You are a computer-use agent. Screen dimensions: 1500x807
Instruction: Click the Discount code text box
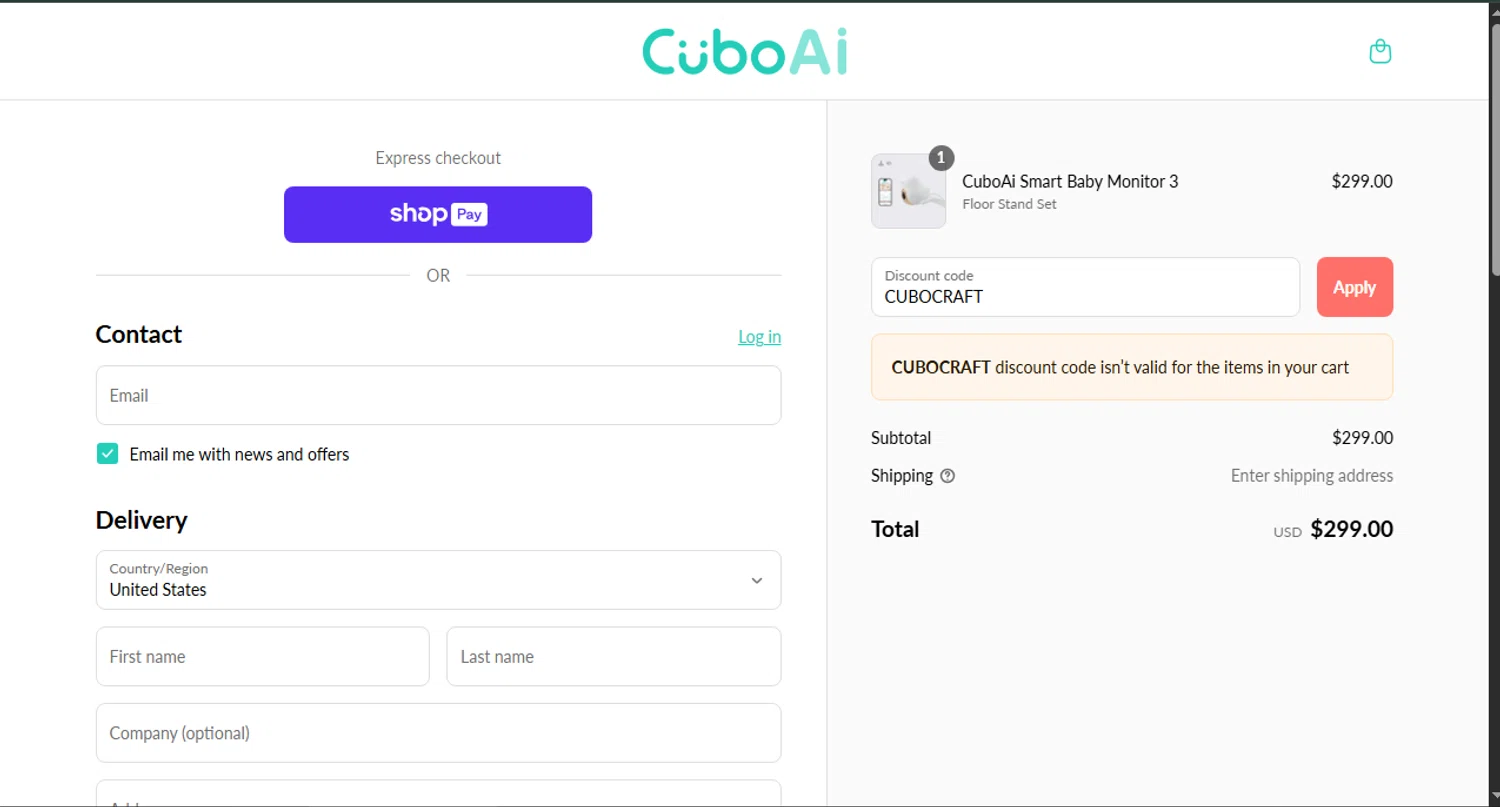tap(1085, 287)
